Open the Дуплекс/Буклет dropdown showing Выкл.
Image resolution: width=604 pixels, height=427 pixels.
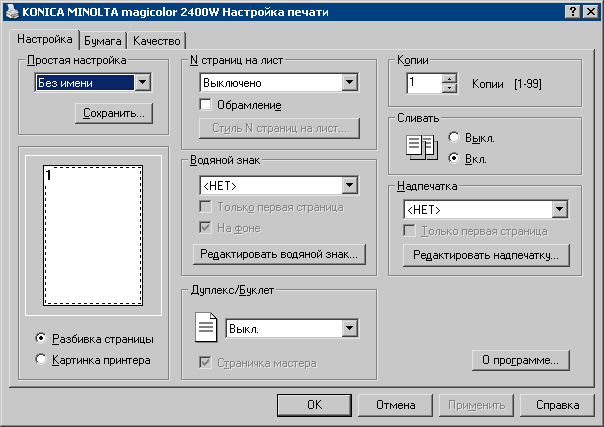click(x=349, y=328)
